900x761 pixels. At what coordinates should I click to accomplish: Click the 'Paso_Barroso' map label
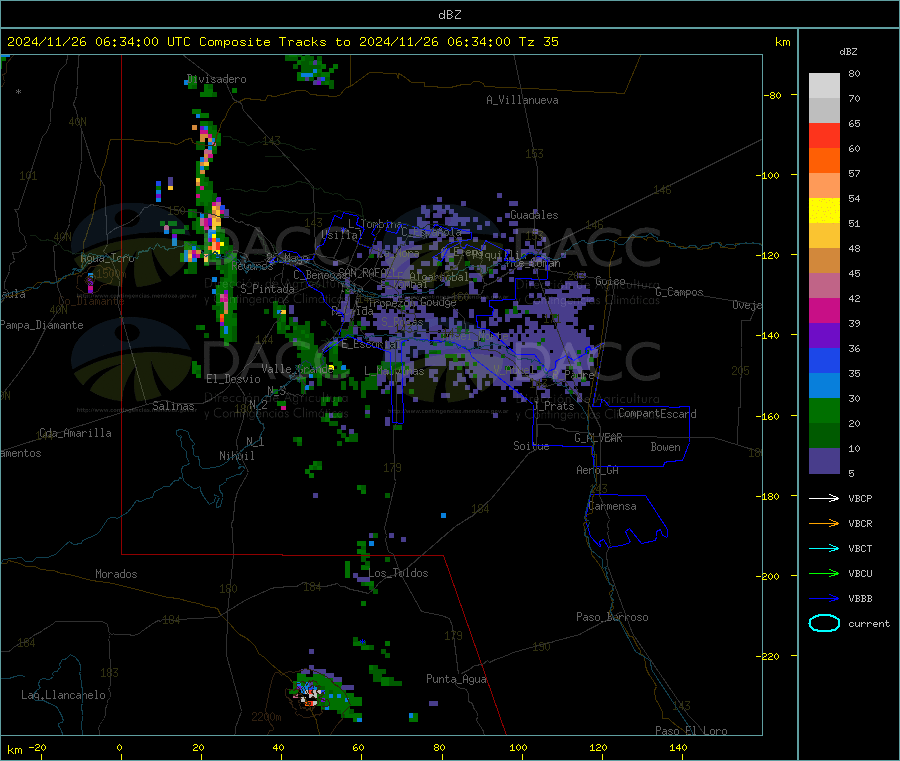pos(612,617)
